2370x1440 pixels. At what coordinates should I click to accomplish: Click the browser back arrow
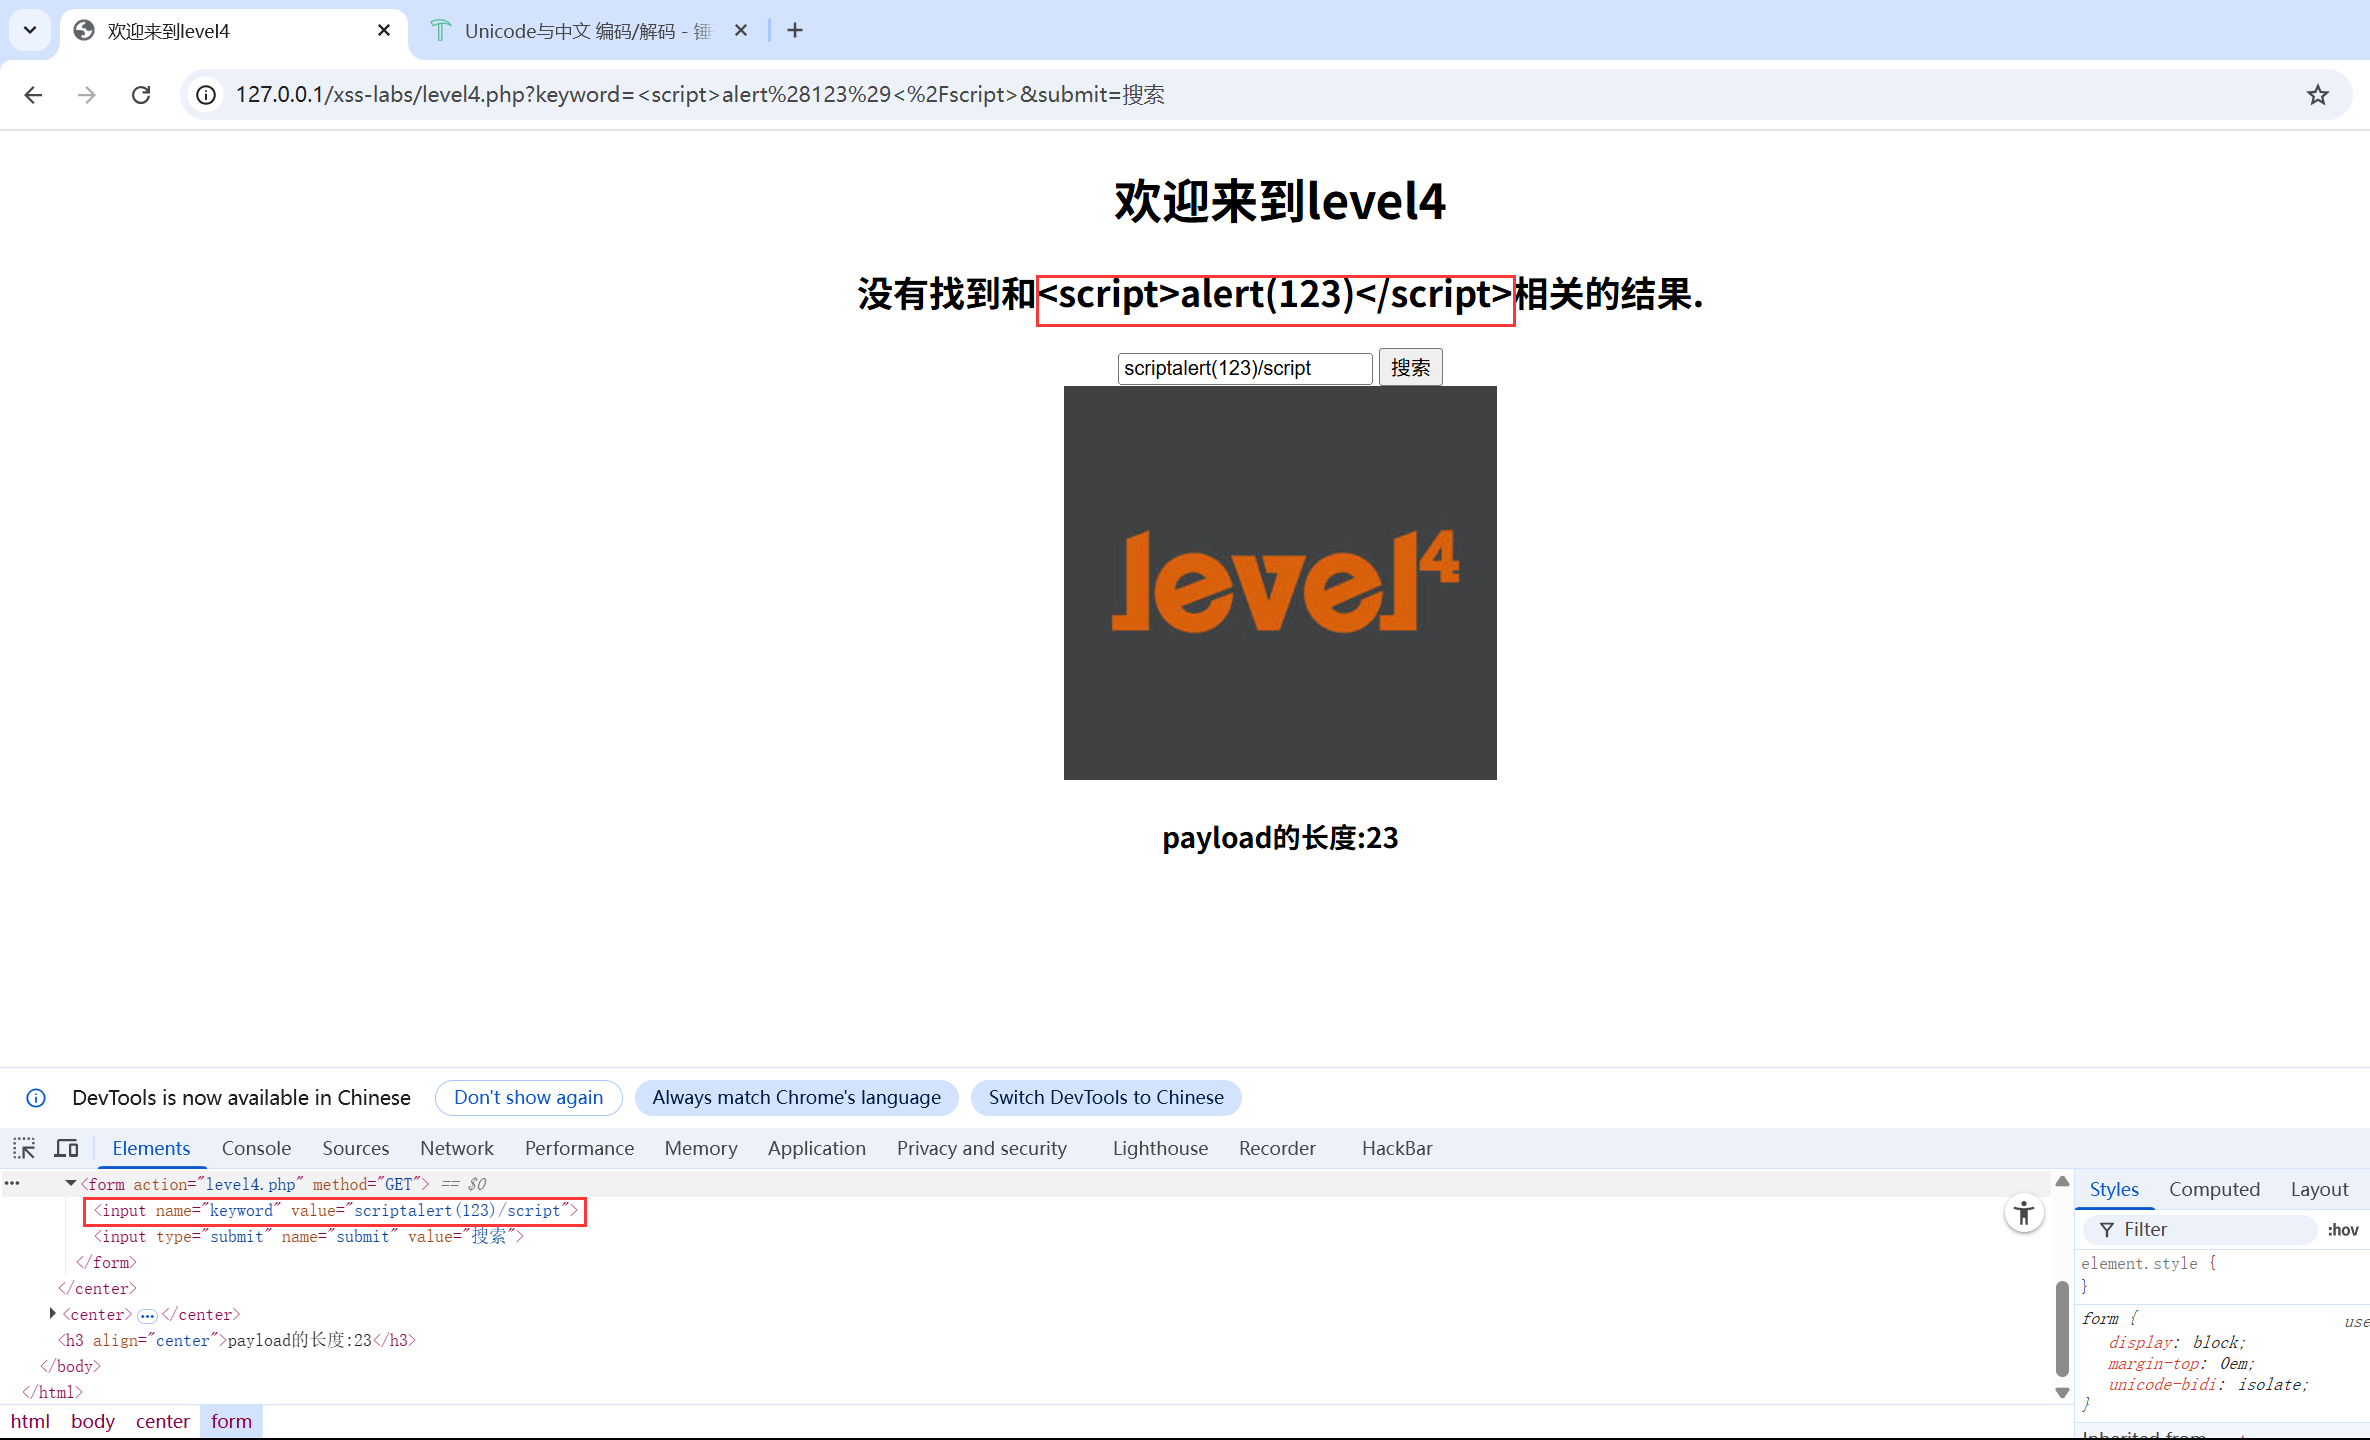pyautogui.click(x=33, y=95)
